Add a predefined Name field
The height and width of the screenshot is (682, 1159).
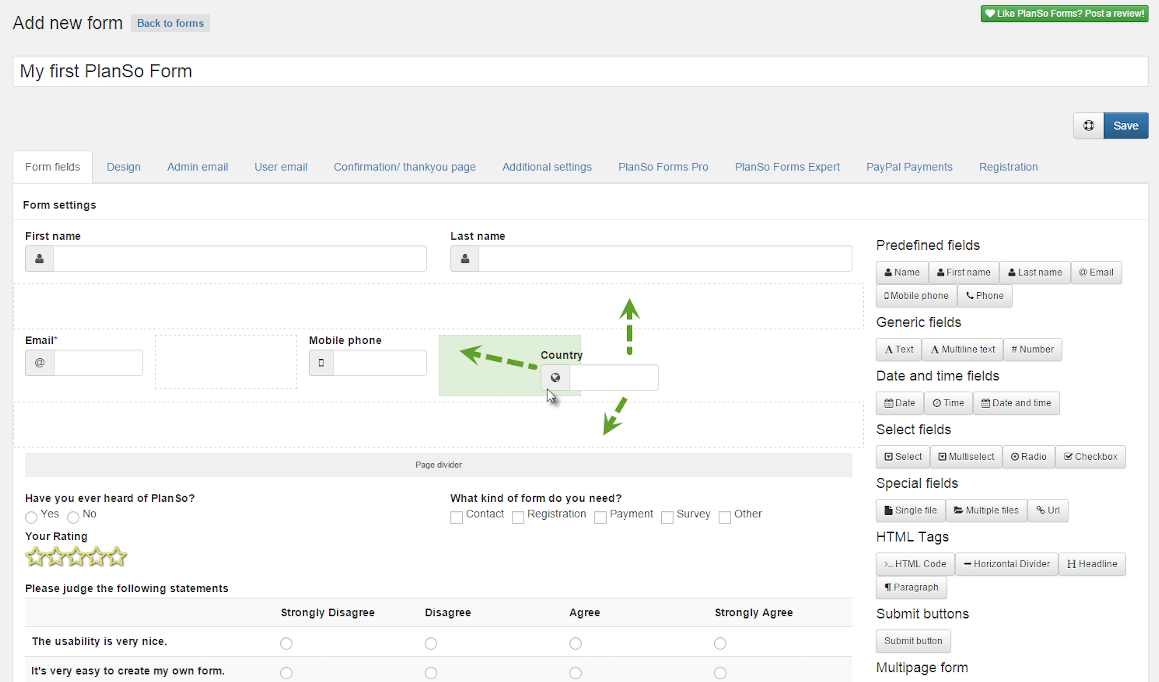coord(902,273)
